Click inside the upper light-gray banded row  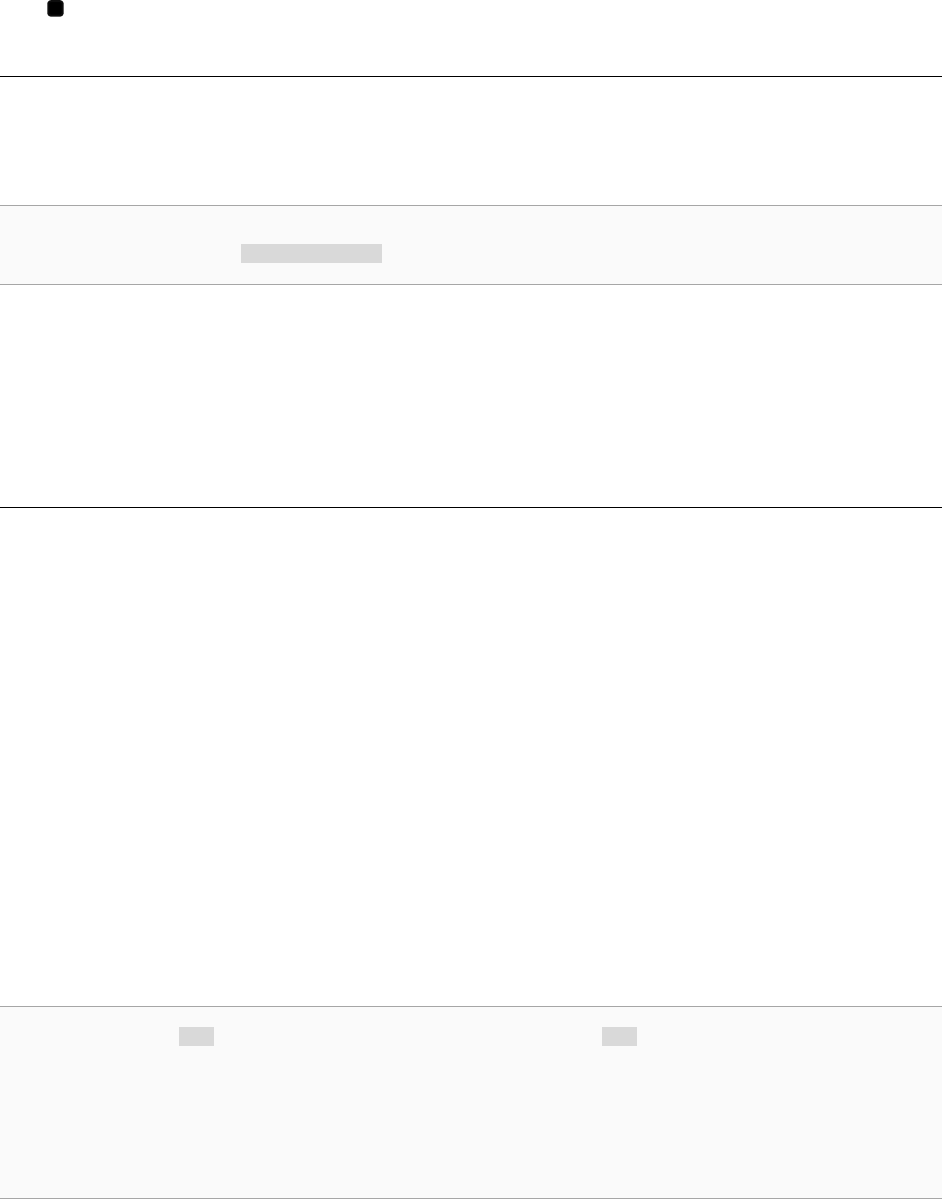point(471,245)
